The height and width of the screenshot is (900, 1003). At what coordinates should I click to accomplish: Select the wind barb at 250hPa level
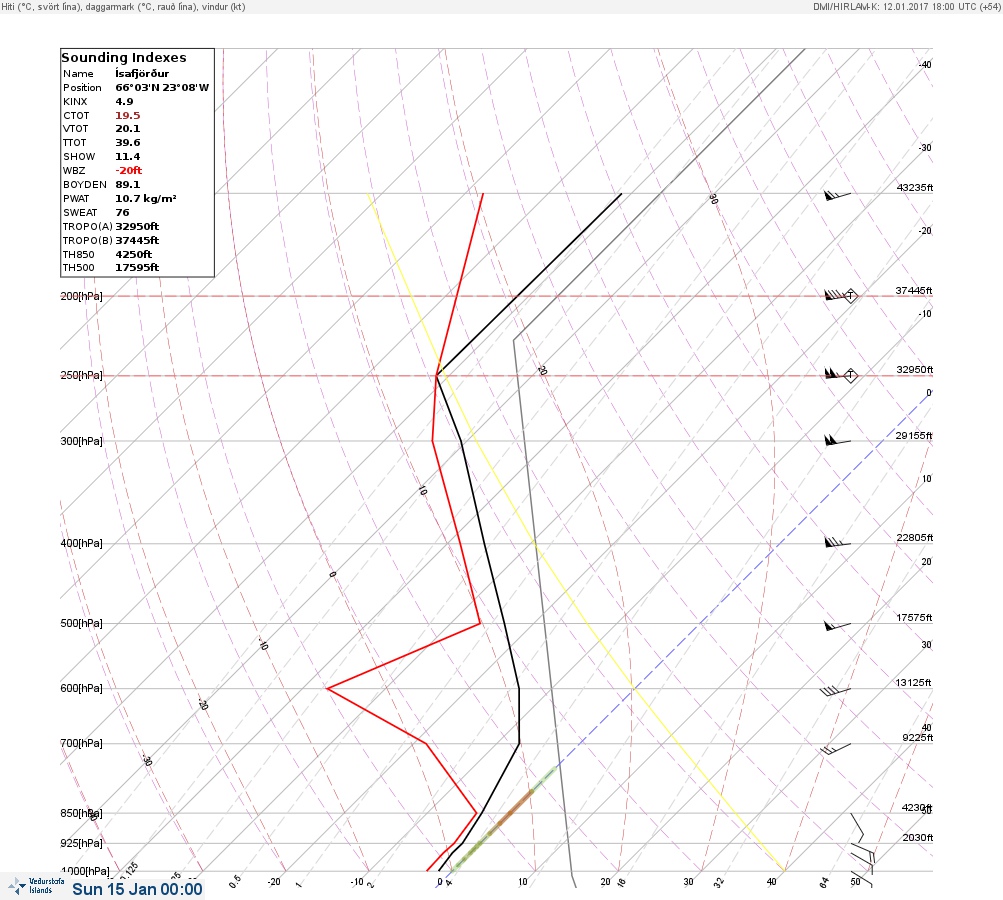pyautogui.click(x=835, y=373)
